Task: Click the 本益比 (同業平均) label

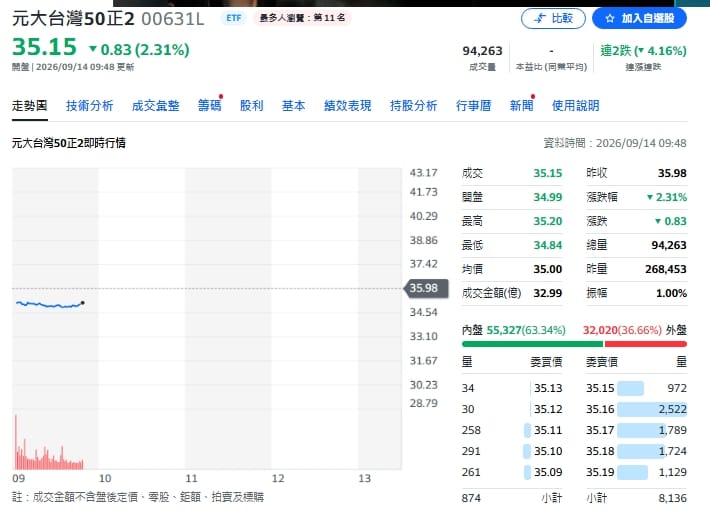Action: click(551, 67)
